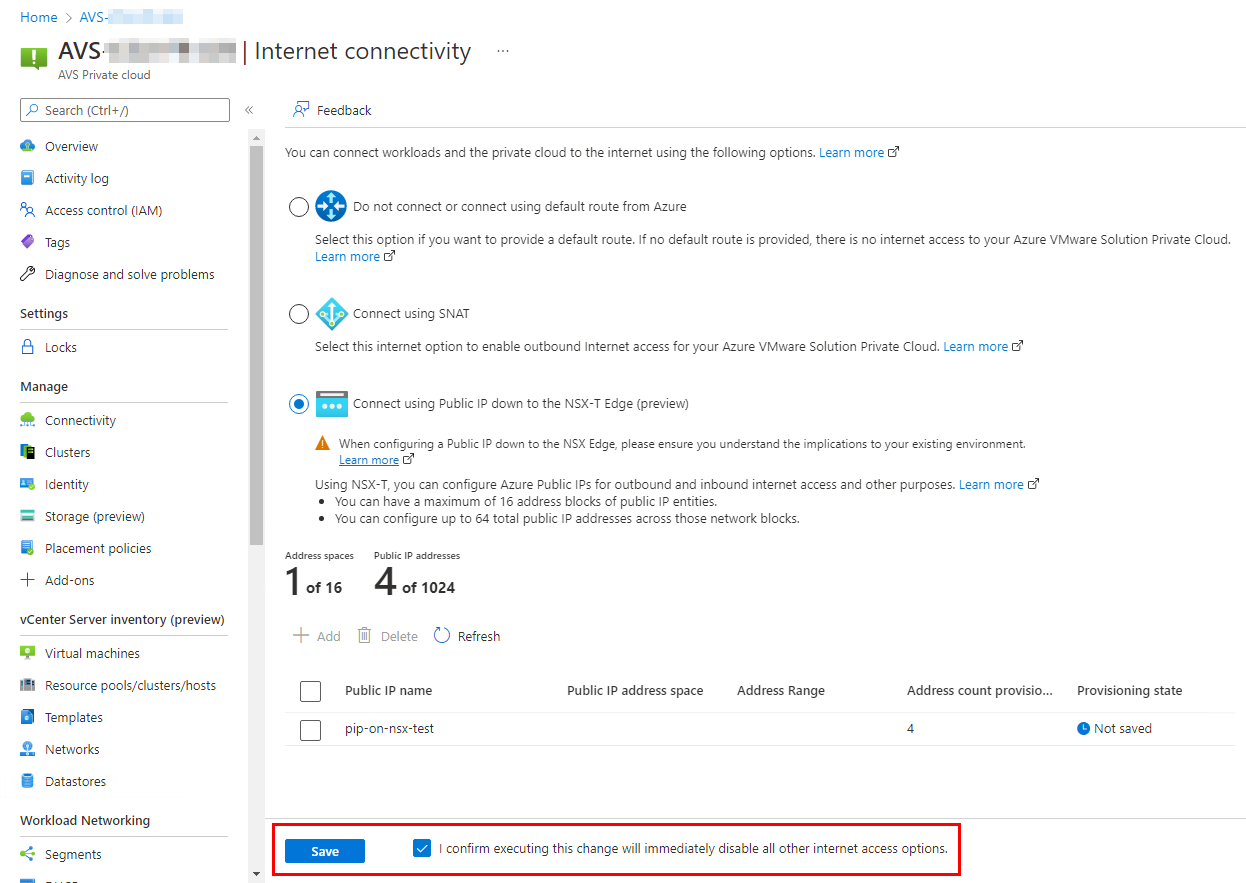Click the Identity icon
This screenshot has width=1246, height=883.
coord(28,484)
